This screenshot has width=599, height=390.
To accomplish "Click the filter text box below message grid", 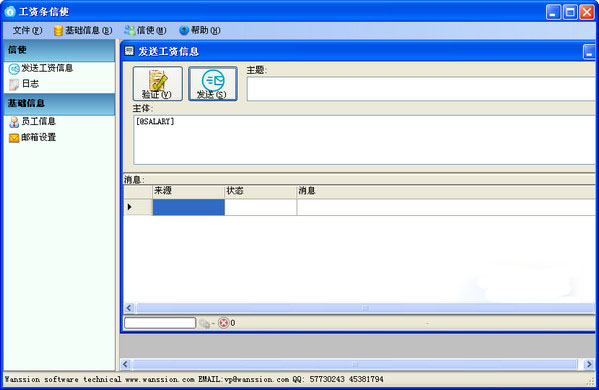I will [160, 323].
